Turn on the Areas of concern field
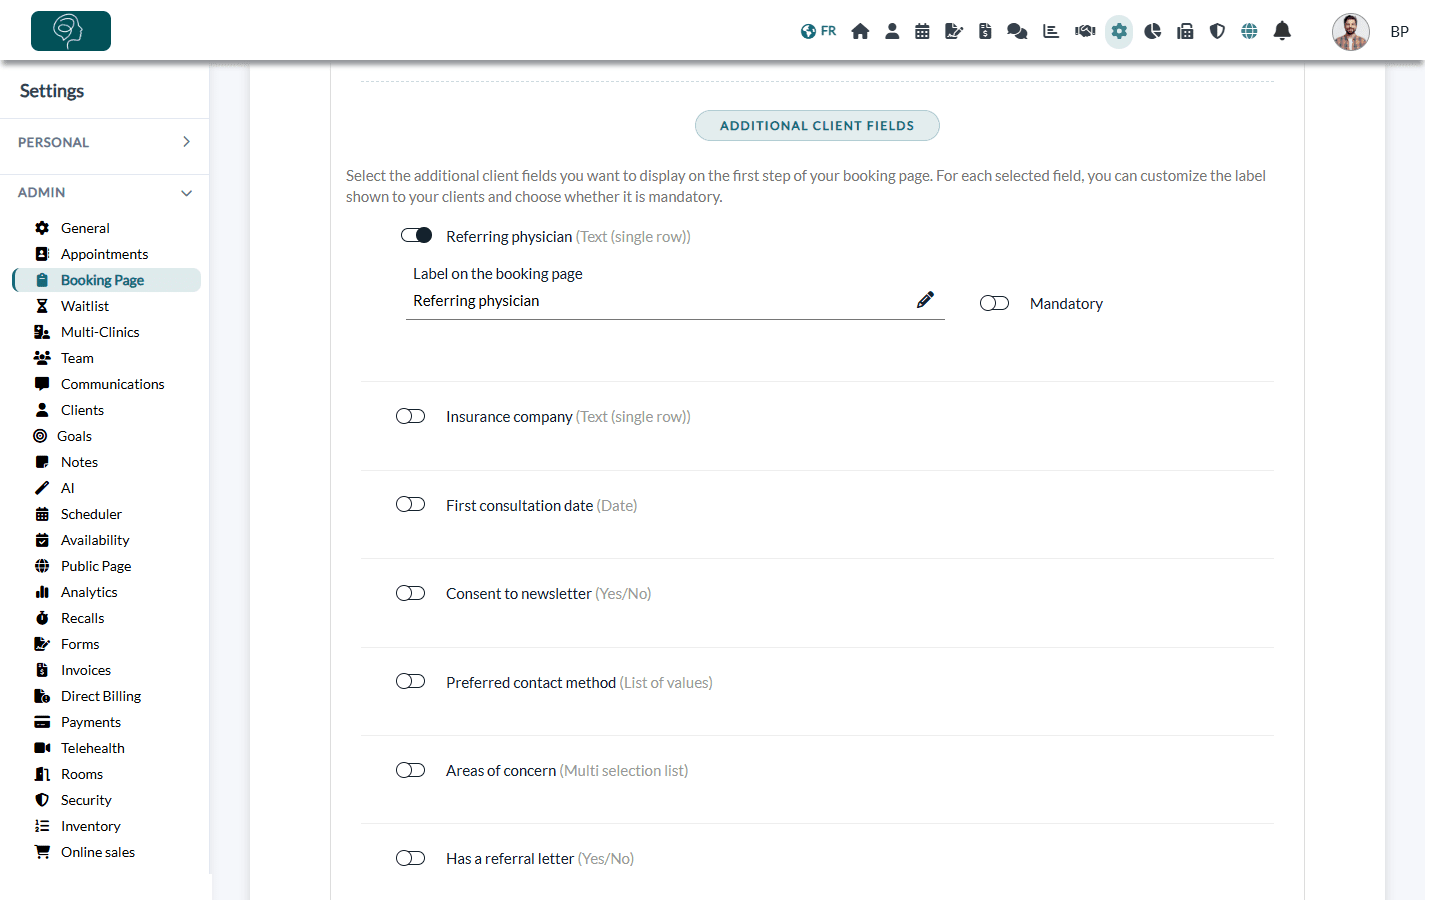The width and height of the screenshot is (1440, 900). coord(410,770)
